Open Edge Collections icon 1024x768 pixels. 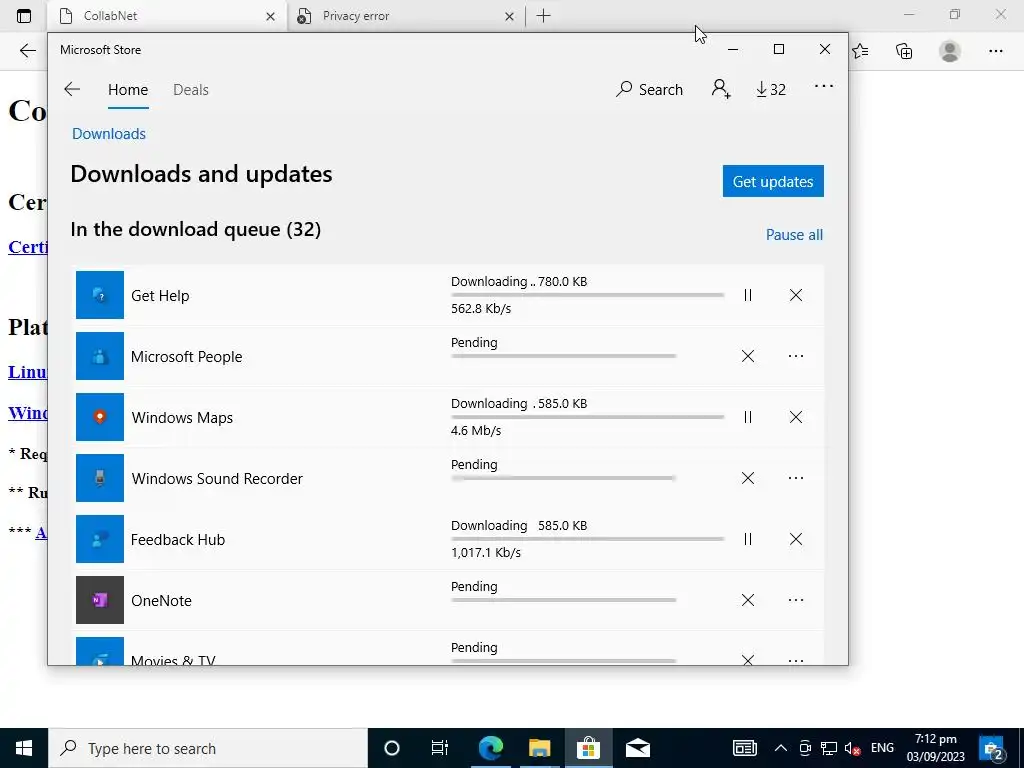coord(904,51)
